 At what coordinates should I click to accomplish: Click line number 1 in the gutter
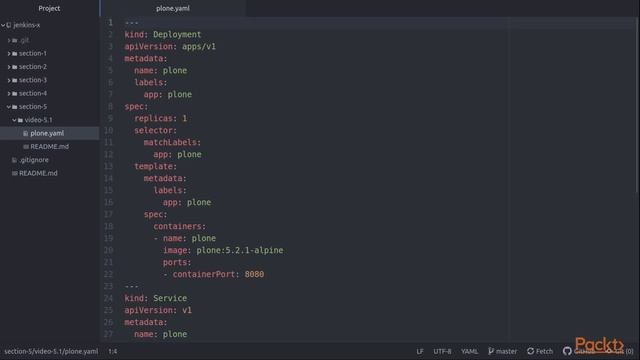tap(110, 22)
